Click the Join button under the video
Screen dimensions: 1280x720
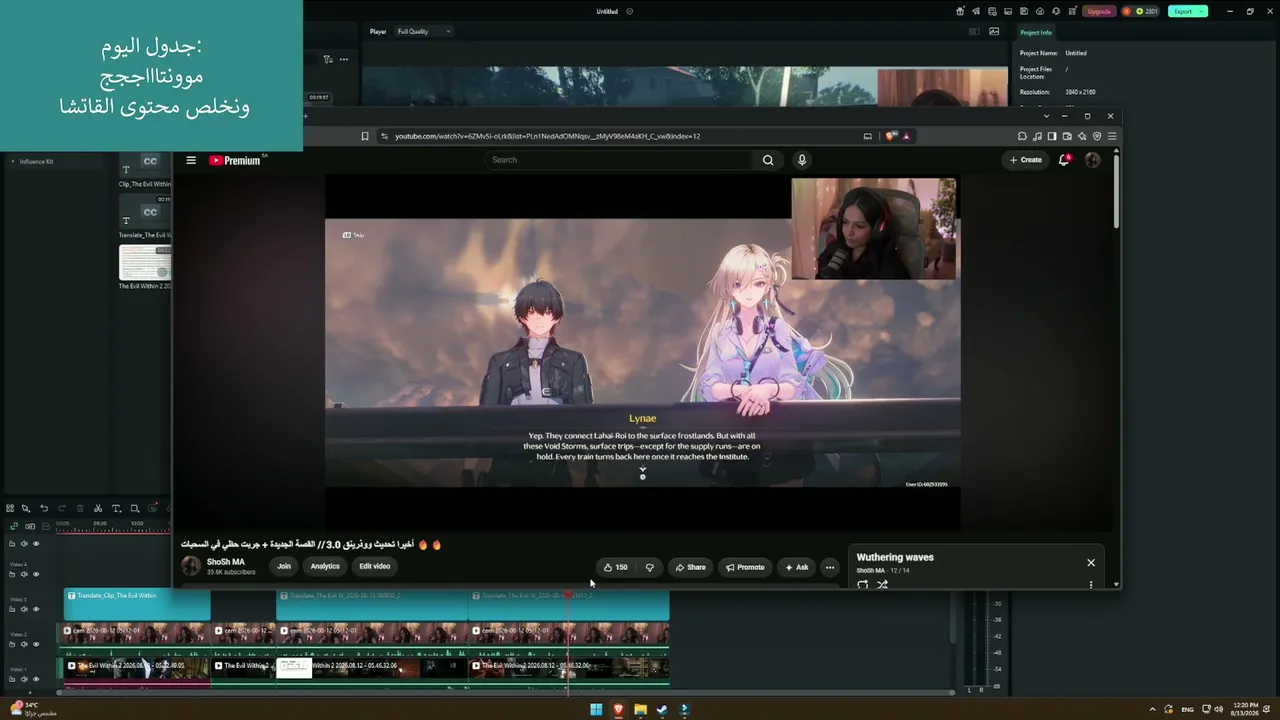coord(284,566)
